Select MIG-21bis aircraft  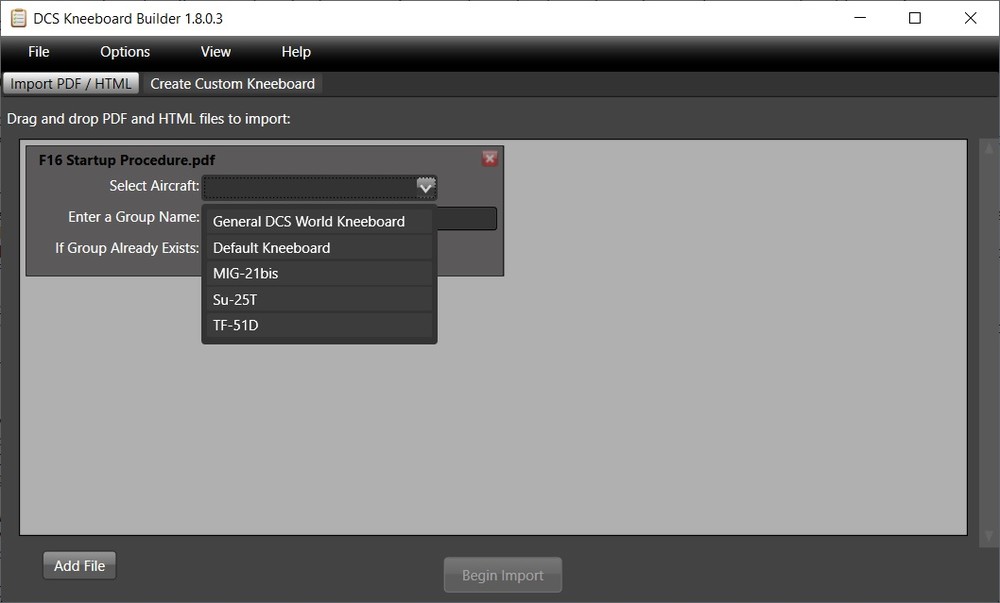click(x=319, y=273)
